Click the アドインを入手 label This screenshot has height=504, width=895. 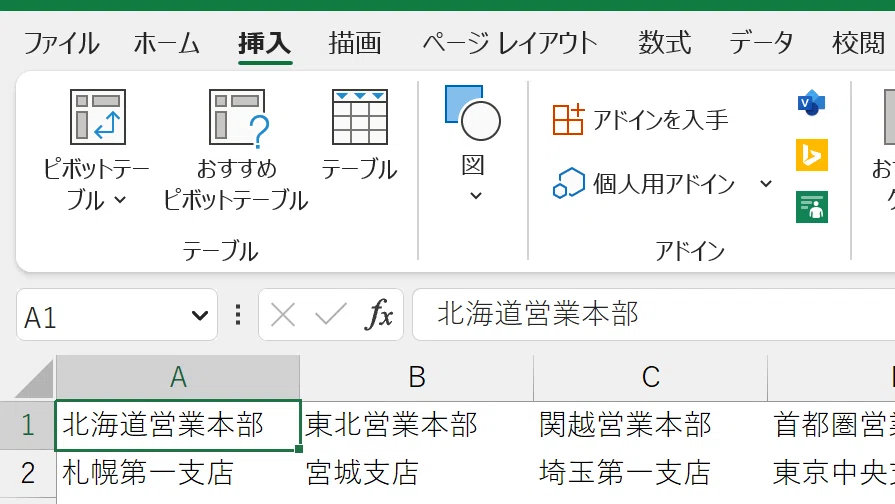660,120
